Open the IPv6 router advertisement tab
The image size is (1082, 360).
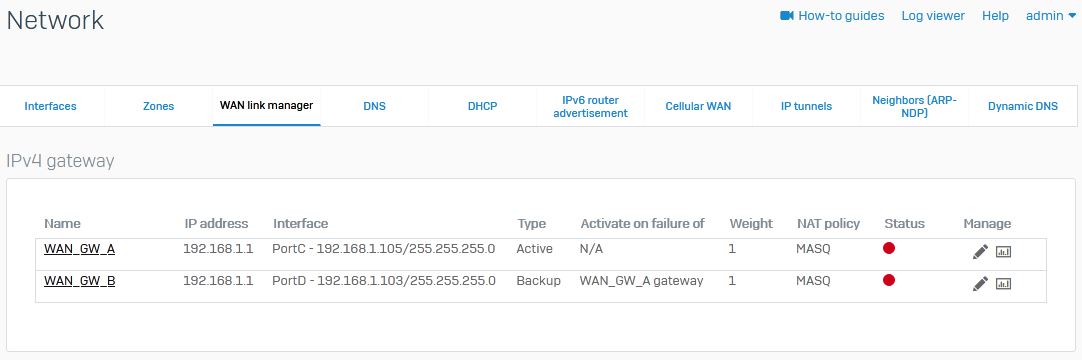coord(591,106)
